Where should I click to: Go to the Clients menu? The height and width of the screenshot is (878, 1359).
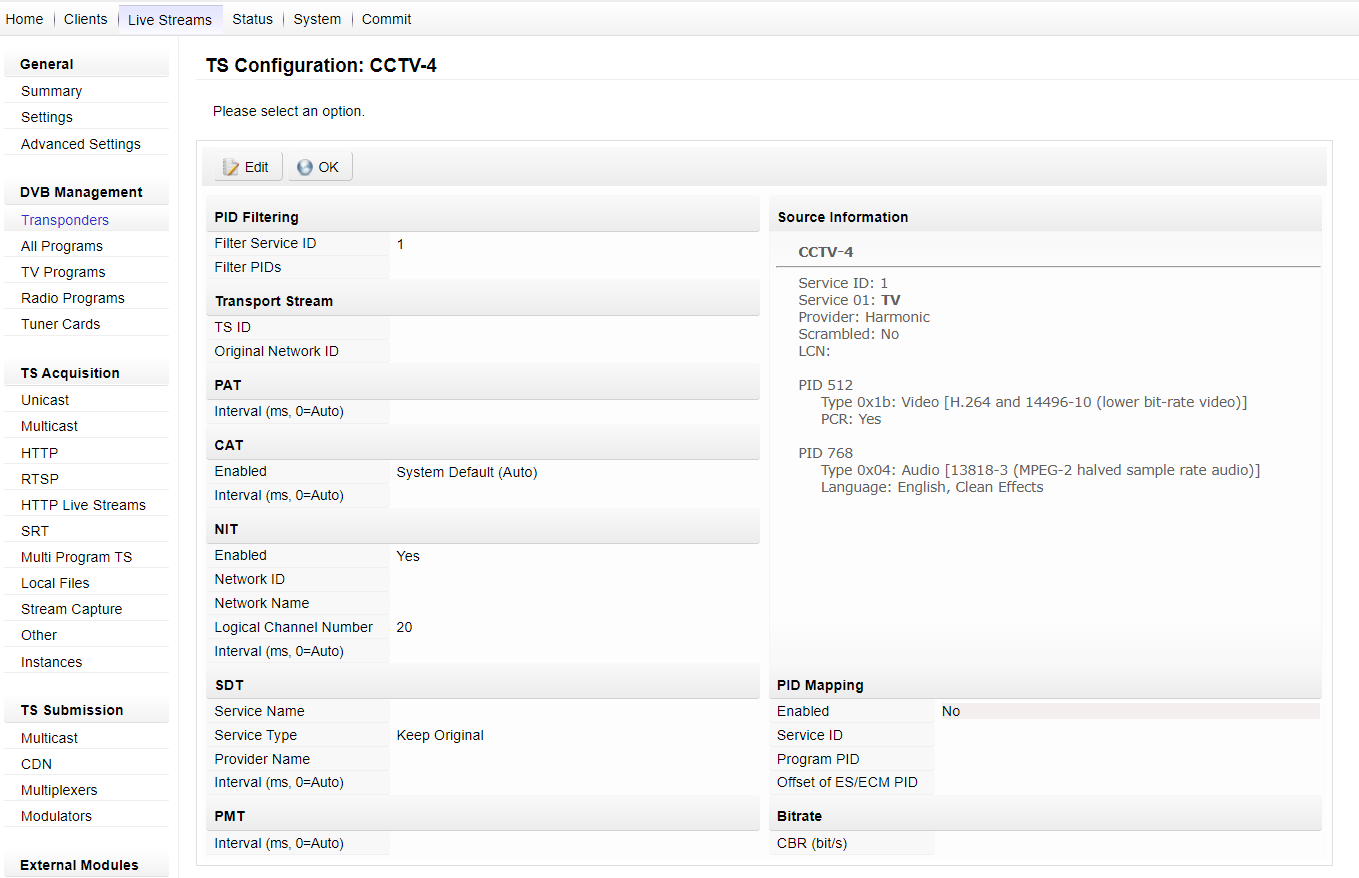click(85, 19)
